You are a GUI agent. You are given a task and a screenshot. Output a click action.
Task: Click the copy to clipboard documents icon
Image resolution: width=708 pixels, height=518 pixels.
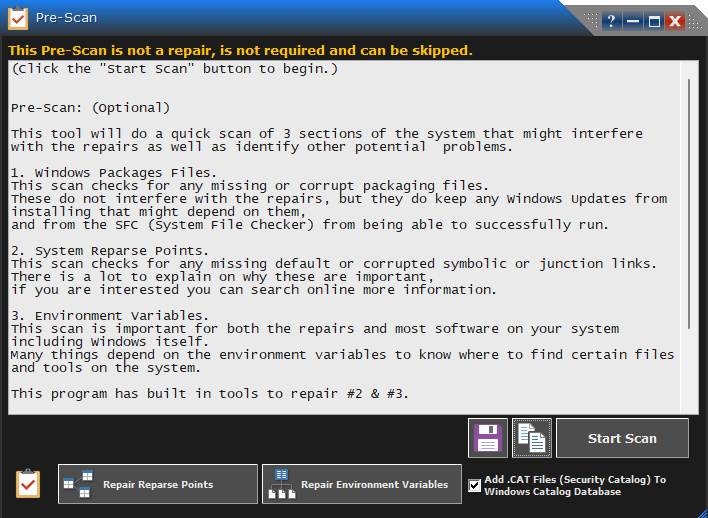532,438
